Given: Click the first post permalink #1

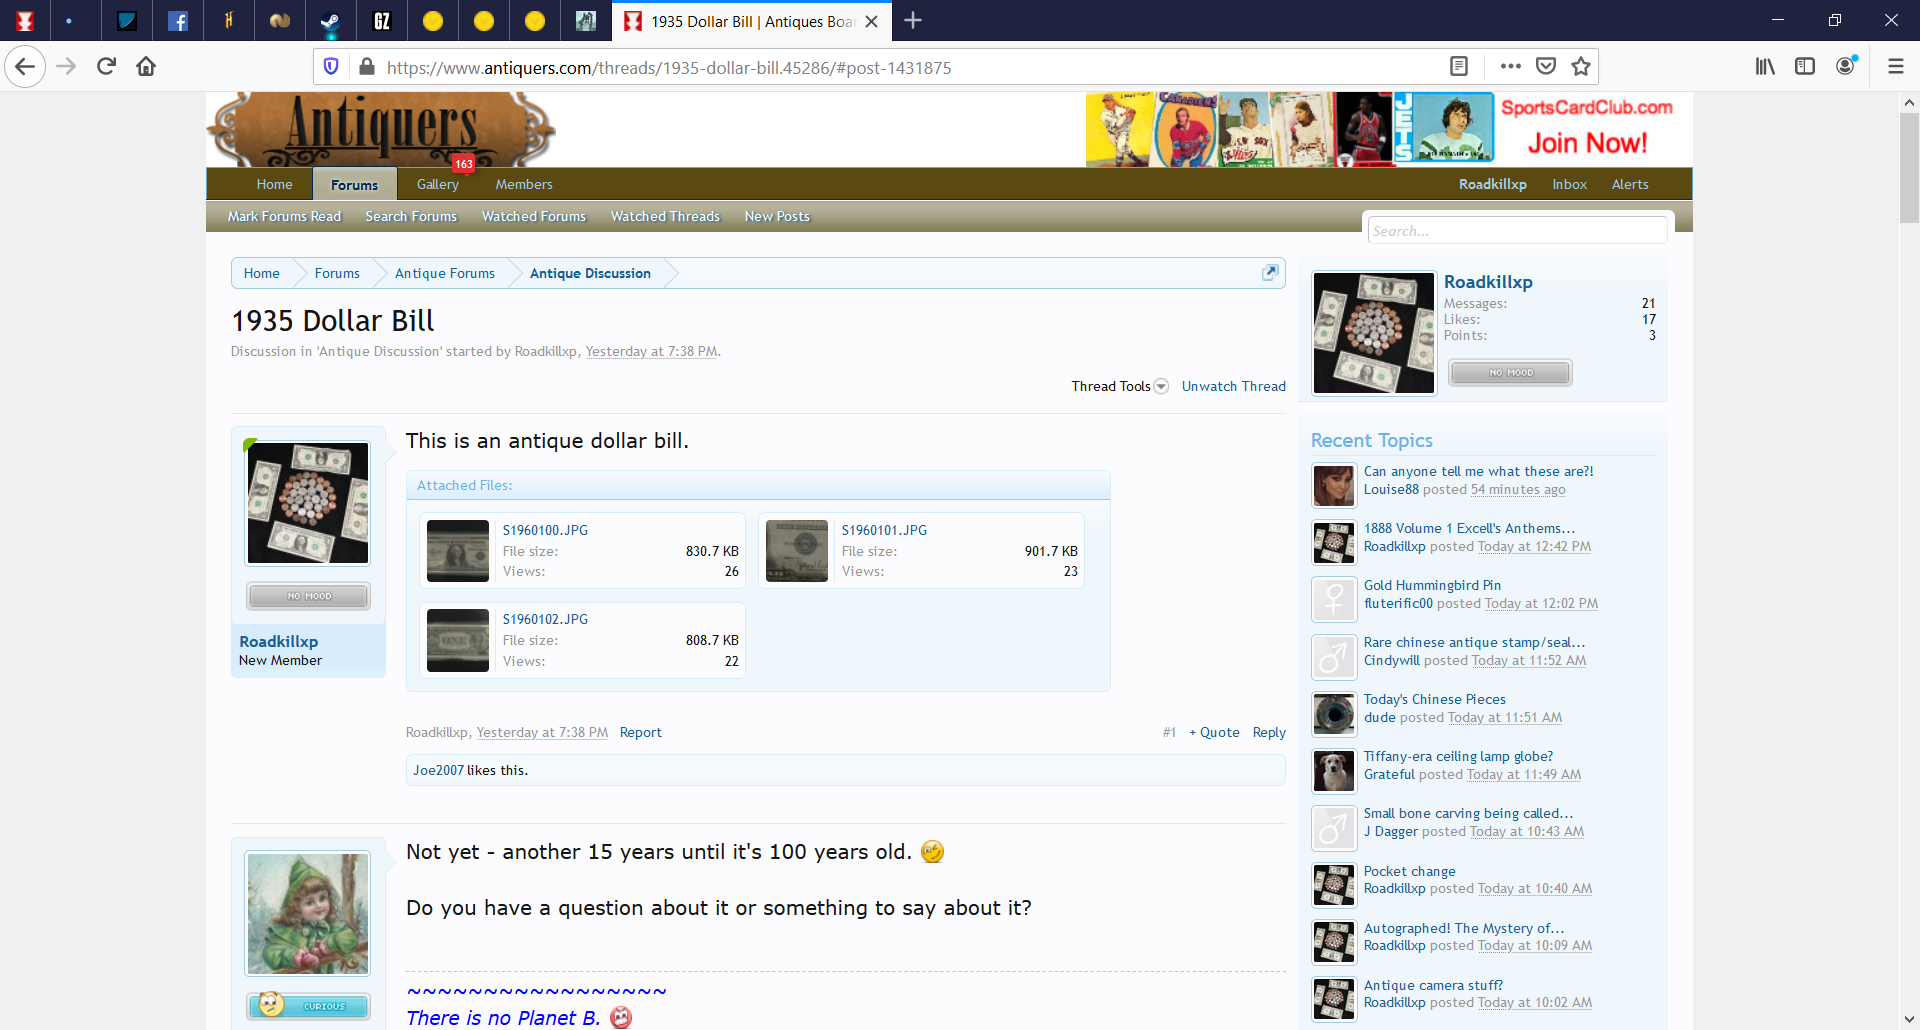Looking at the screenshot, I should [x=1169, y=733].
